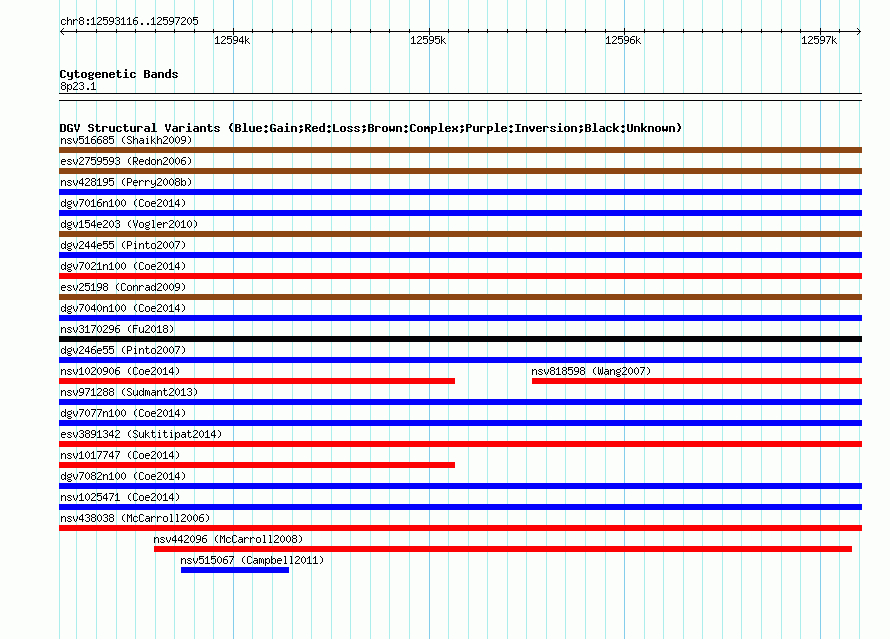
Task: Click the right arrow of the coordinate ruler
Action: pos(859,31)
